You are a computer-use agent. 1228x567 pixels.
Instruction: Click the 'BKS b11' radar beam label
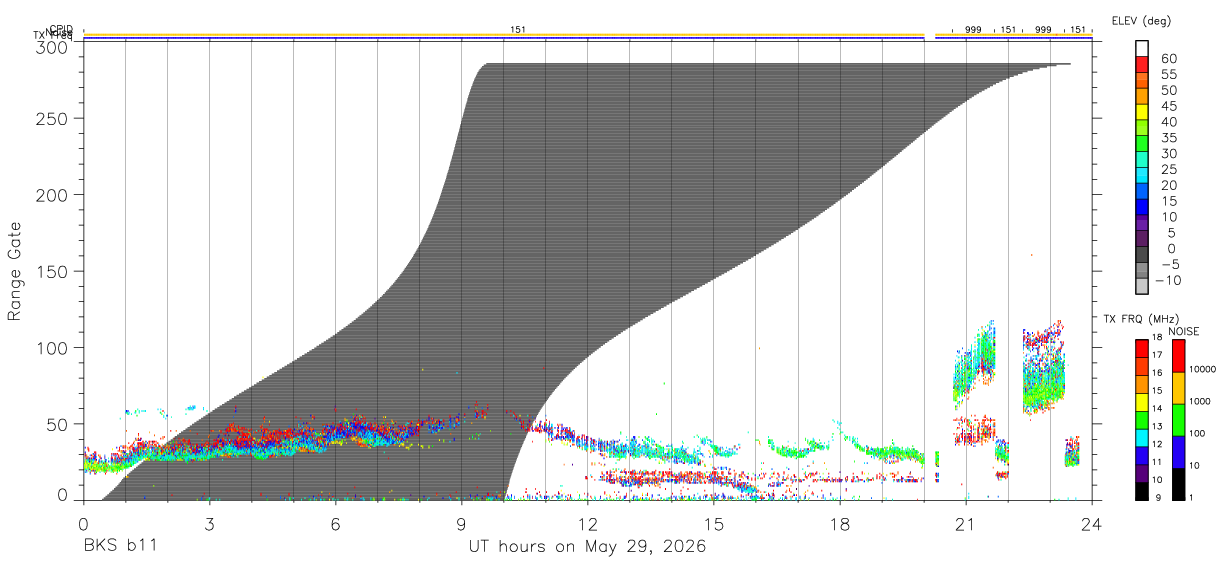pyautogui.click(x=119, y=547)
